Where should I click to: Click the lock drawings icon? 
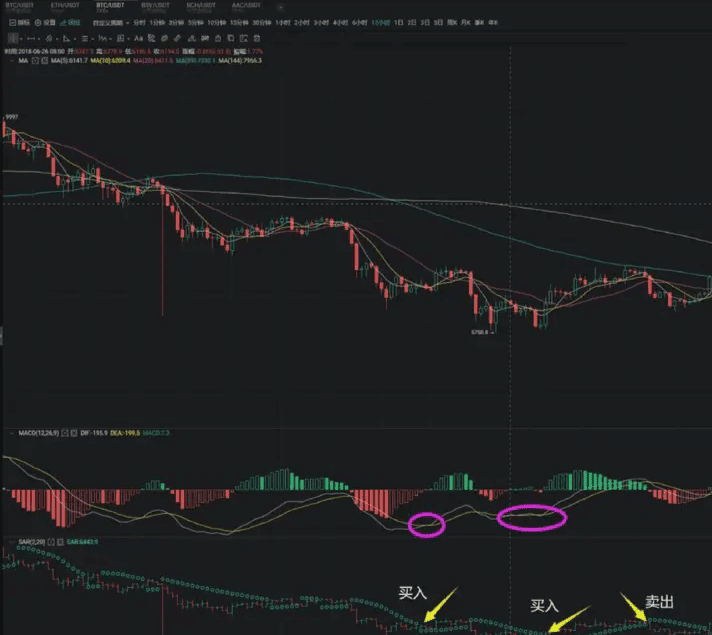click(218, 39)
